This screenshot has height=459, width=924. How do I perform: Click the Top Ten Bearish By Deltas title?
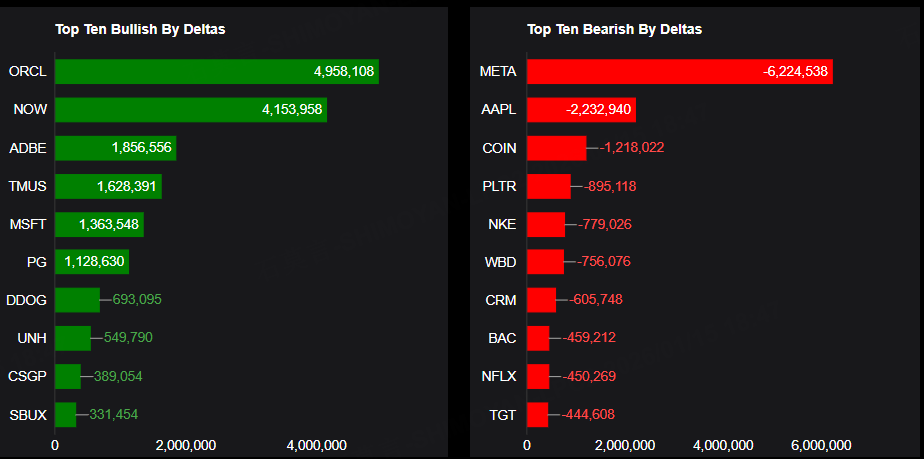[x=614, y=29]
